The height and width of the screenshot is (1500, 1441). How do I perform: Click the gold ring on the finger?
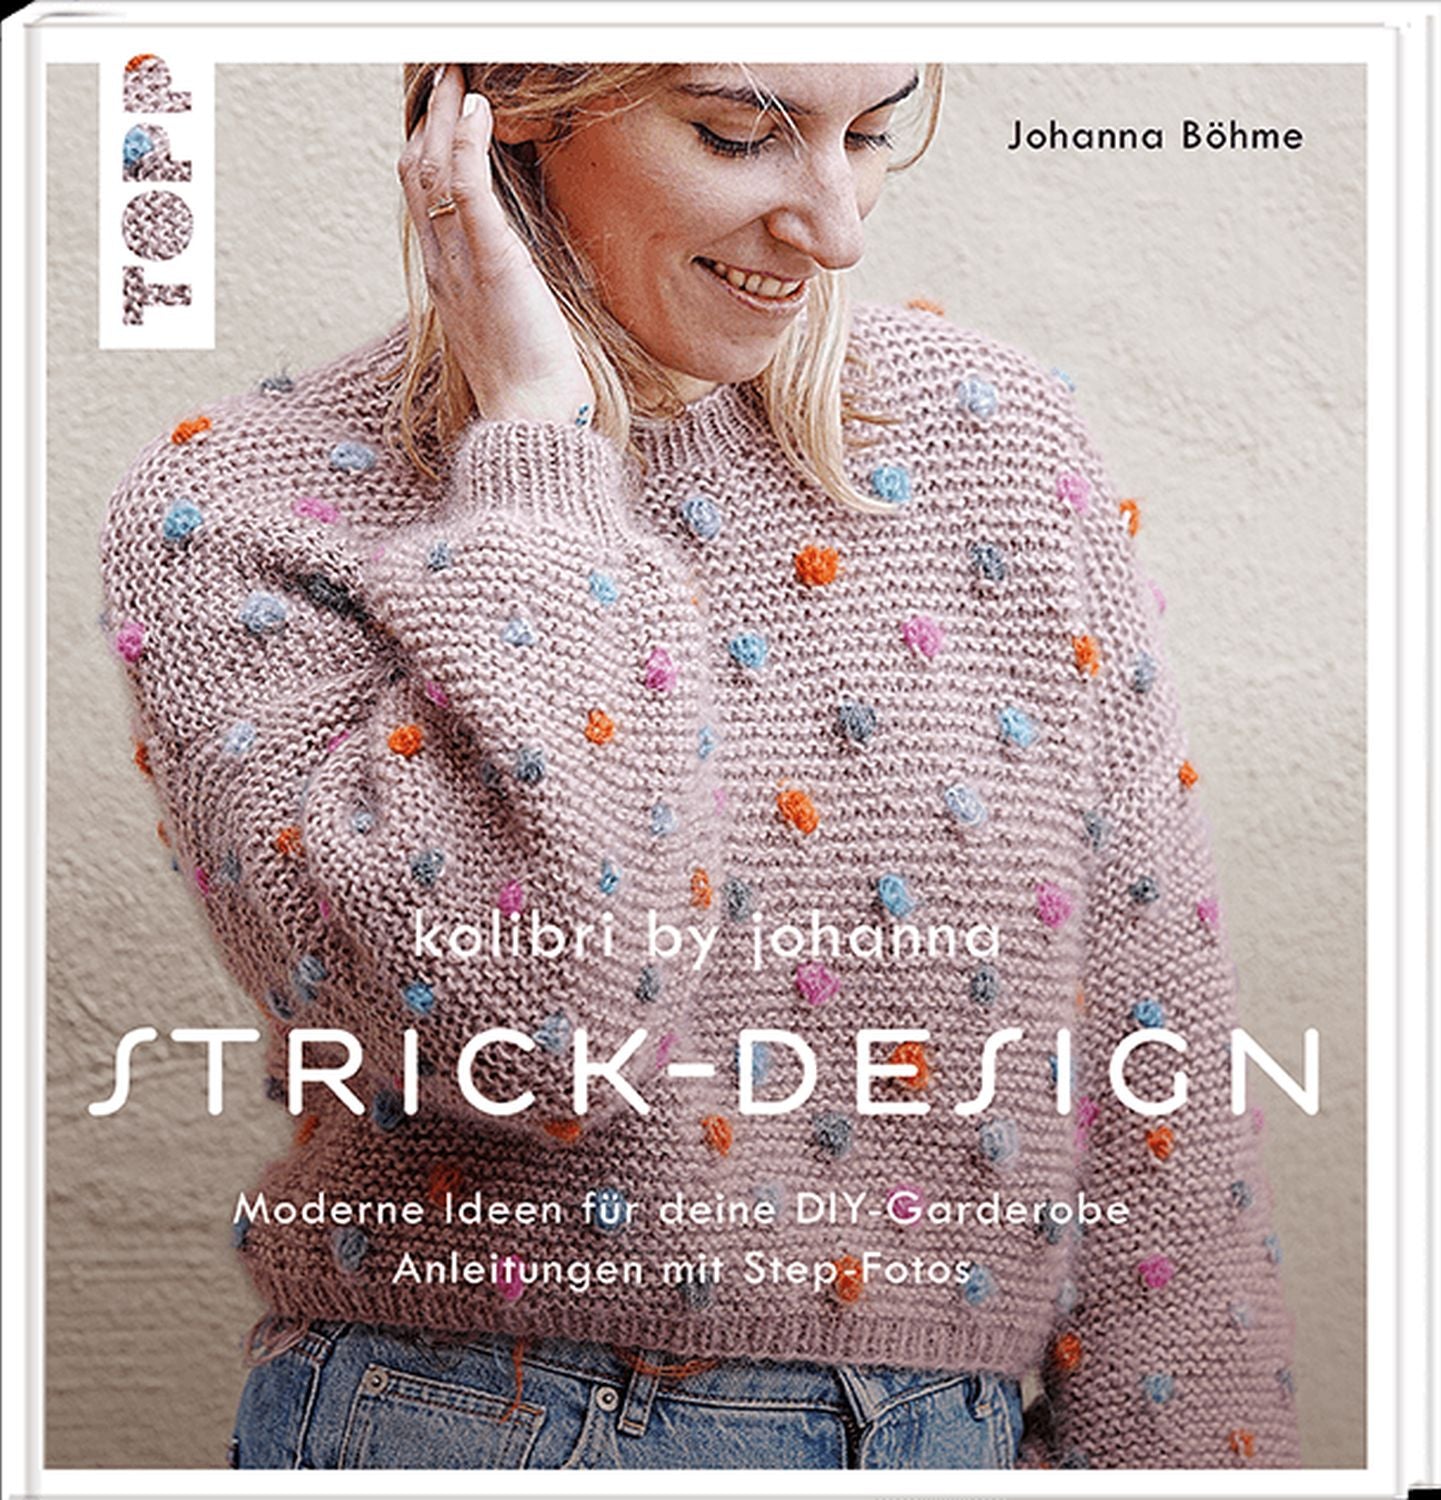coord(441,209)
